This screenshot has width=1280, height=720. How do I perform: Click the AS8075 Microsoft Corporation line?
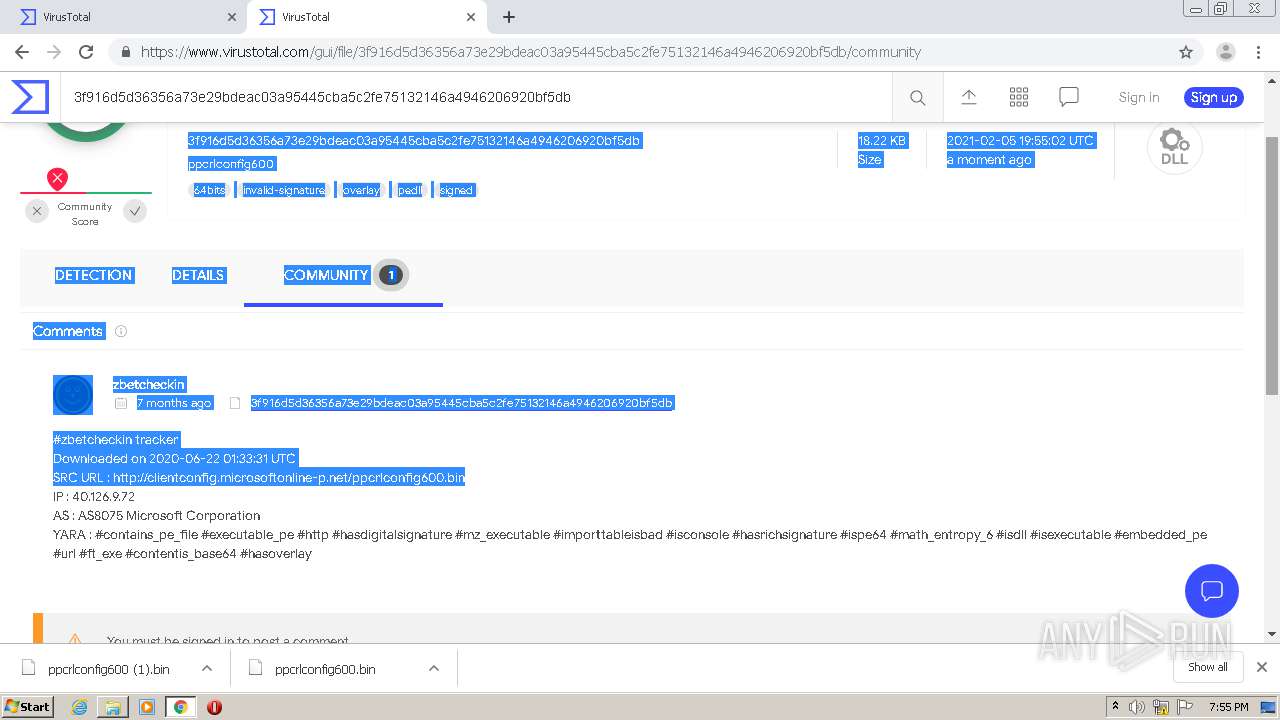click(x=157, y=515)
